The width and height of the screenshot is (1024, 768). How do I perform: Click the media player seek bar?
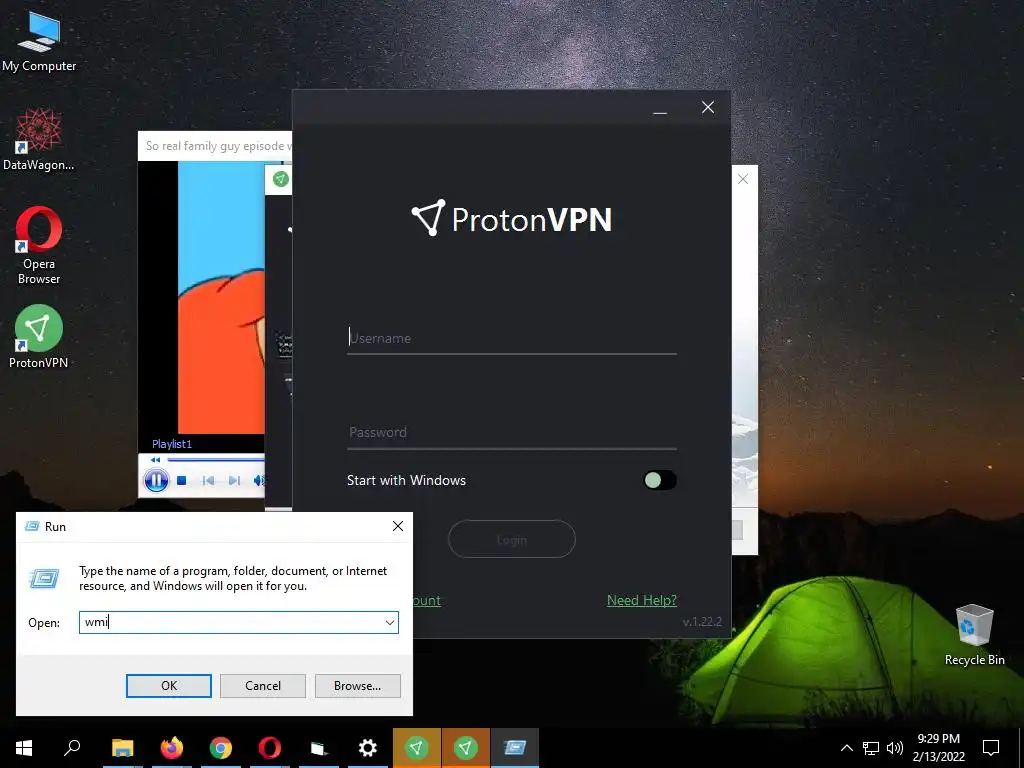point(216,460)
